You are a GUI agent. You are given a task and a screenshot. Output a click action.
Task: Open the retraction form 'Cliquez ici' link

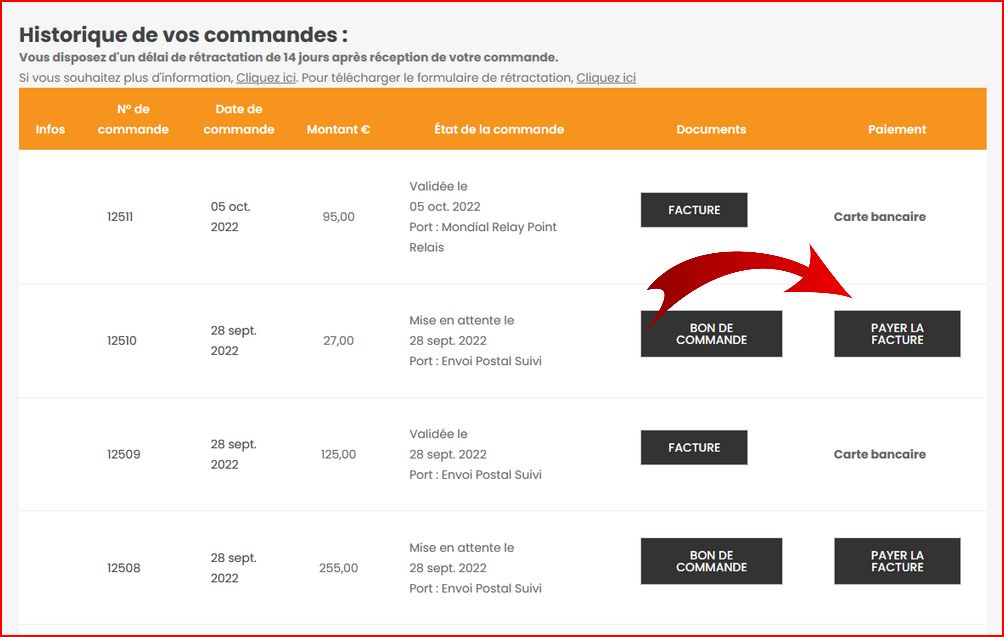[x=606, y=77]
